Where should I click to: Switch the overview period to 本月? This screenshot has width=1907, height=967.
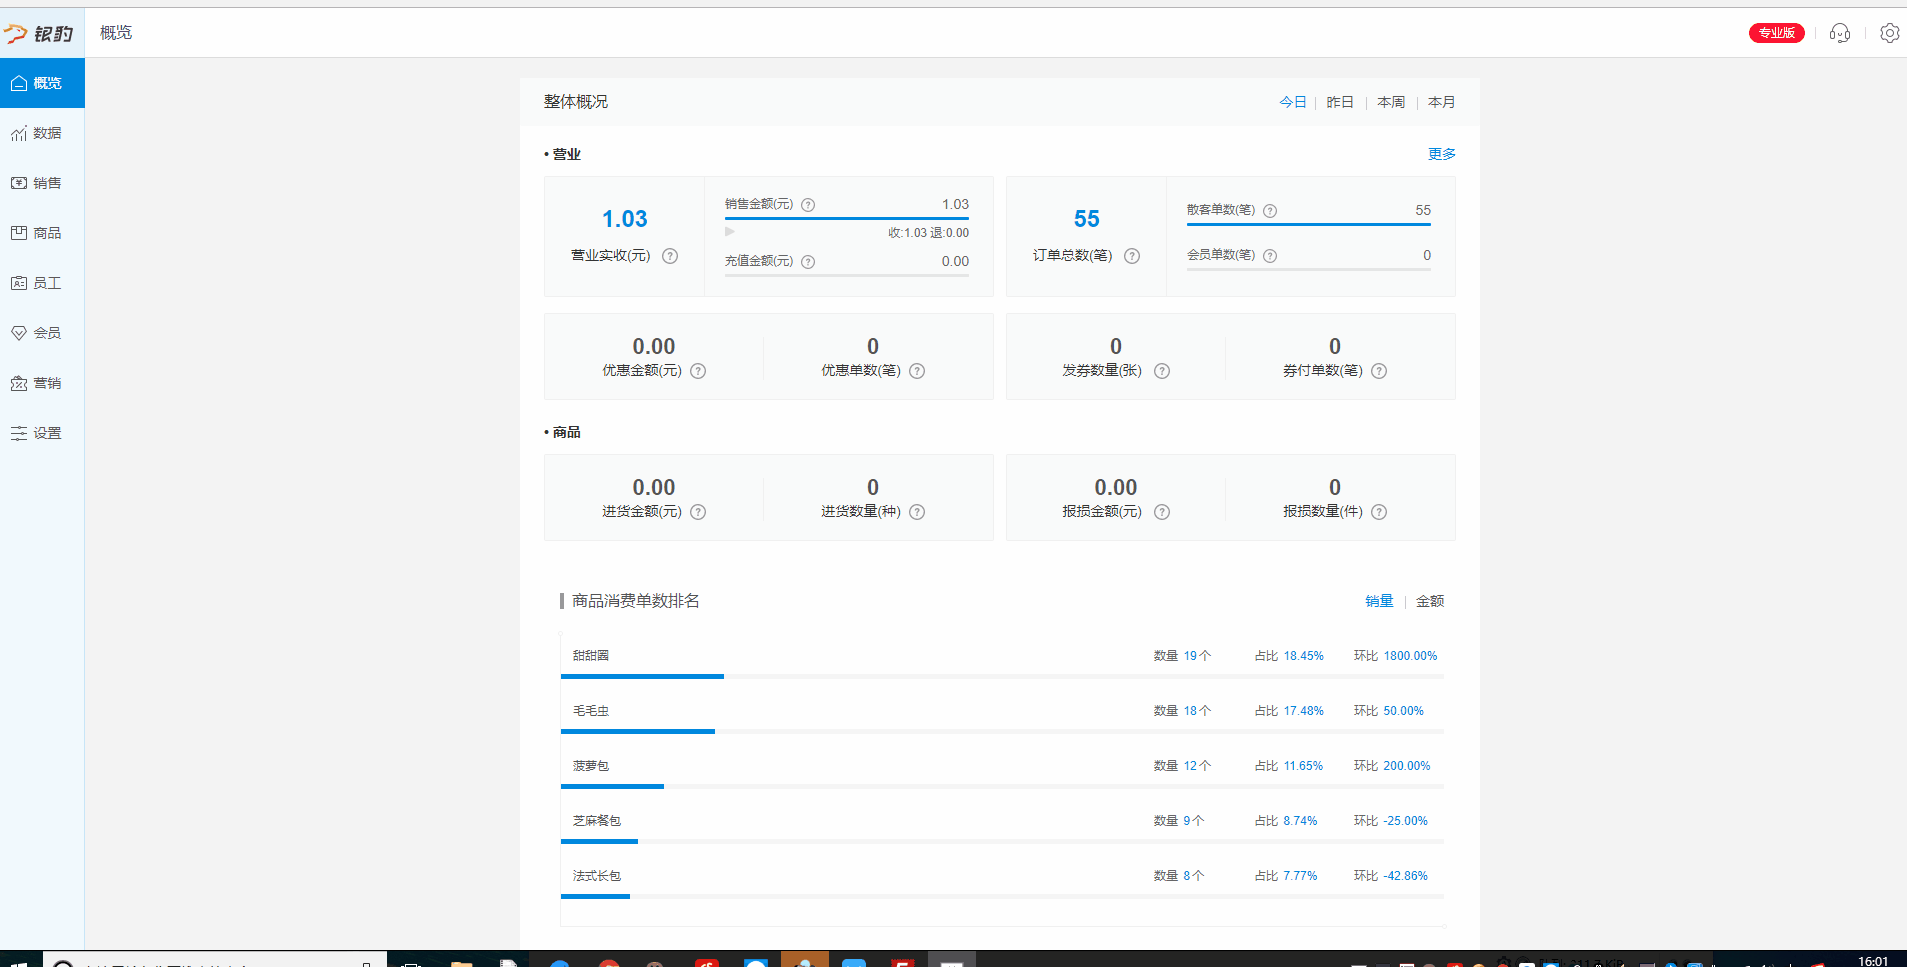click(x=1441, y=102)
